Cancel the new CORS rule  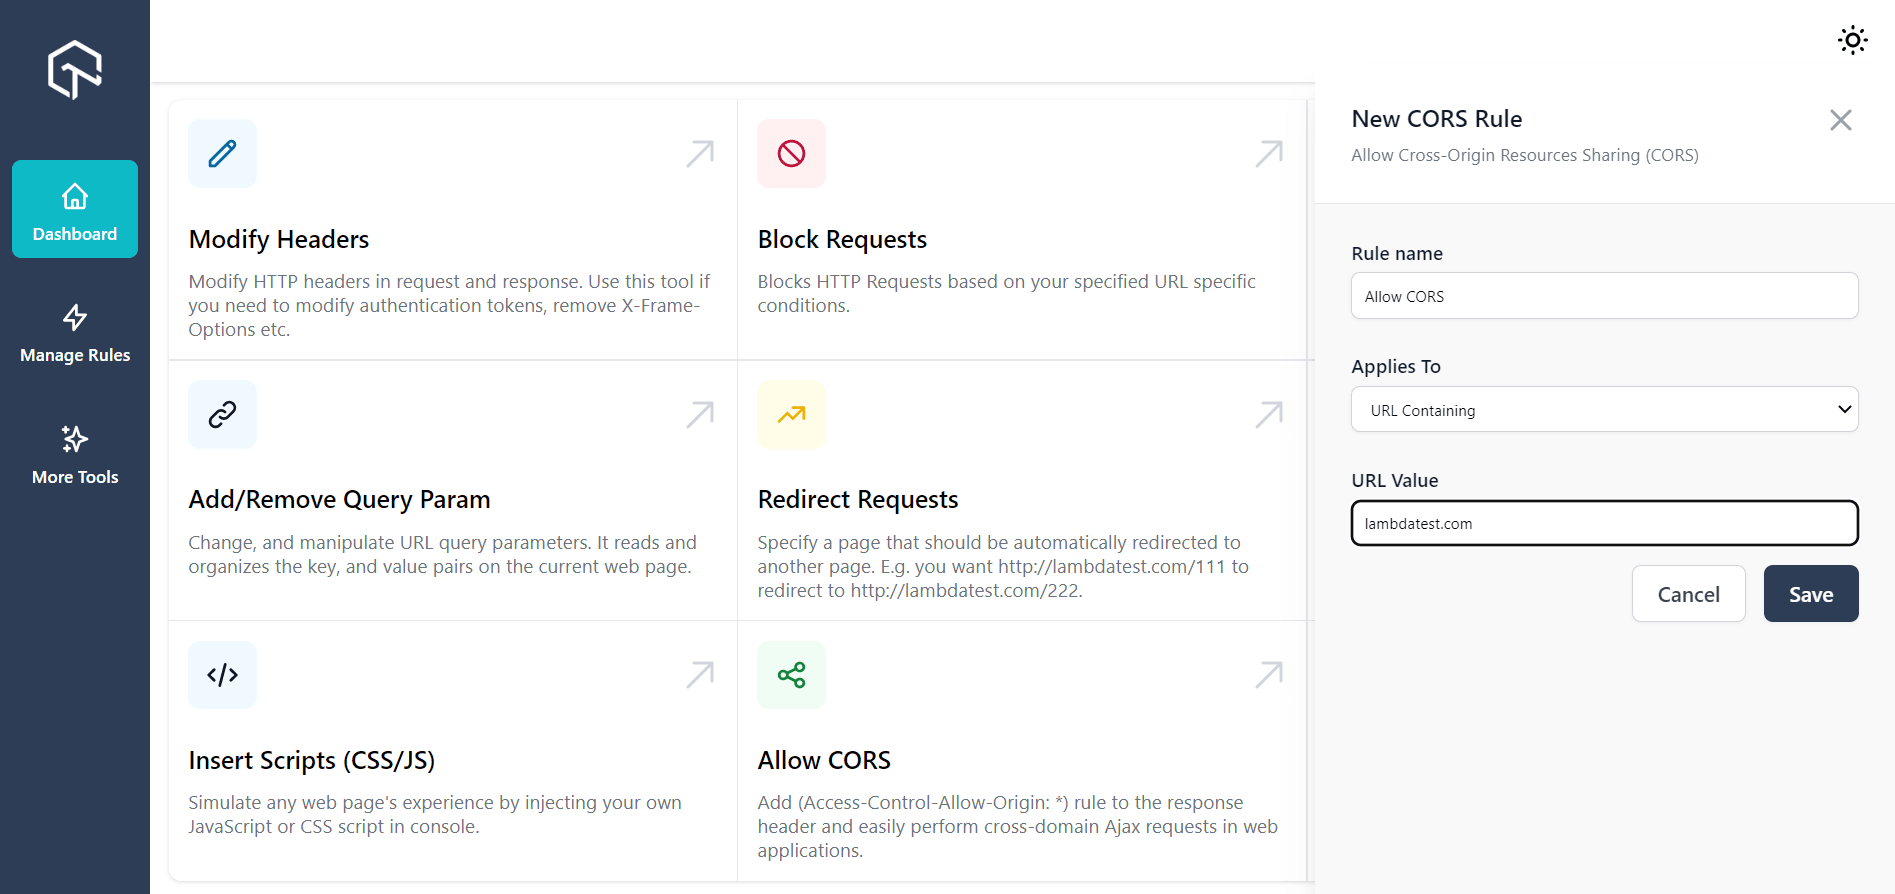1688,594
